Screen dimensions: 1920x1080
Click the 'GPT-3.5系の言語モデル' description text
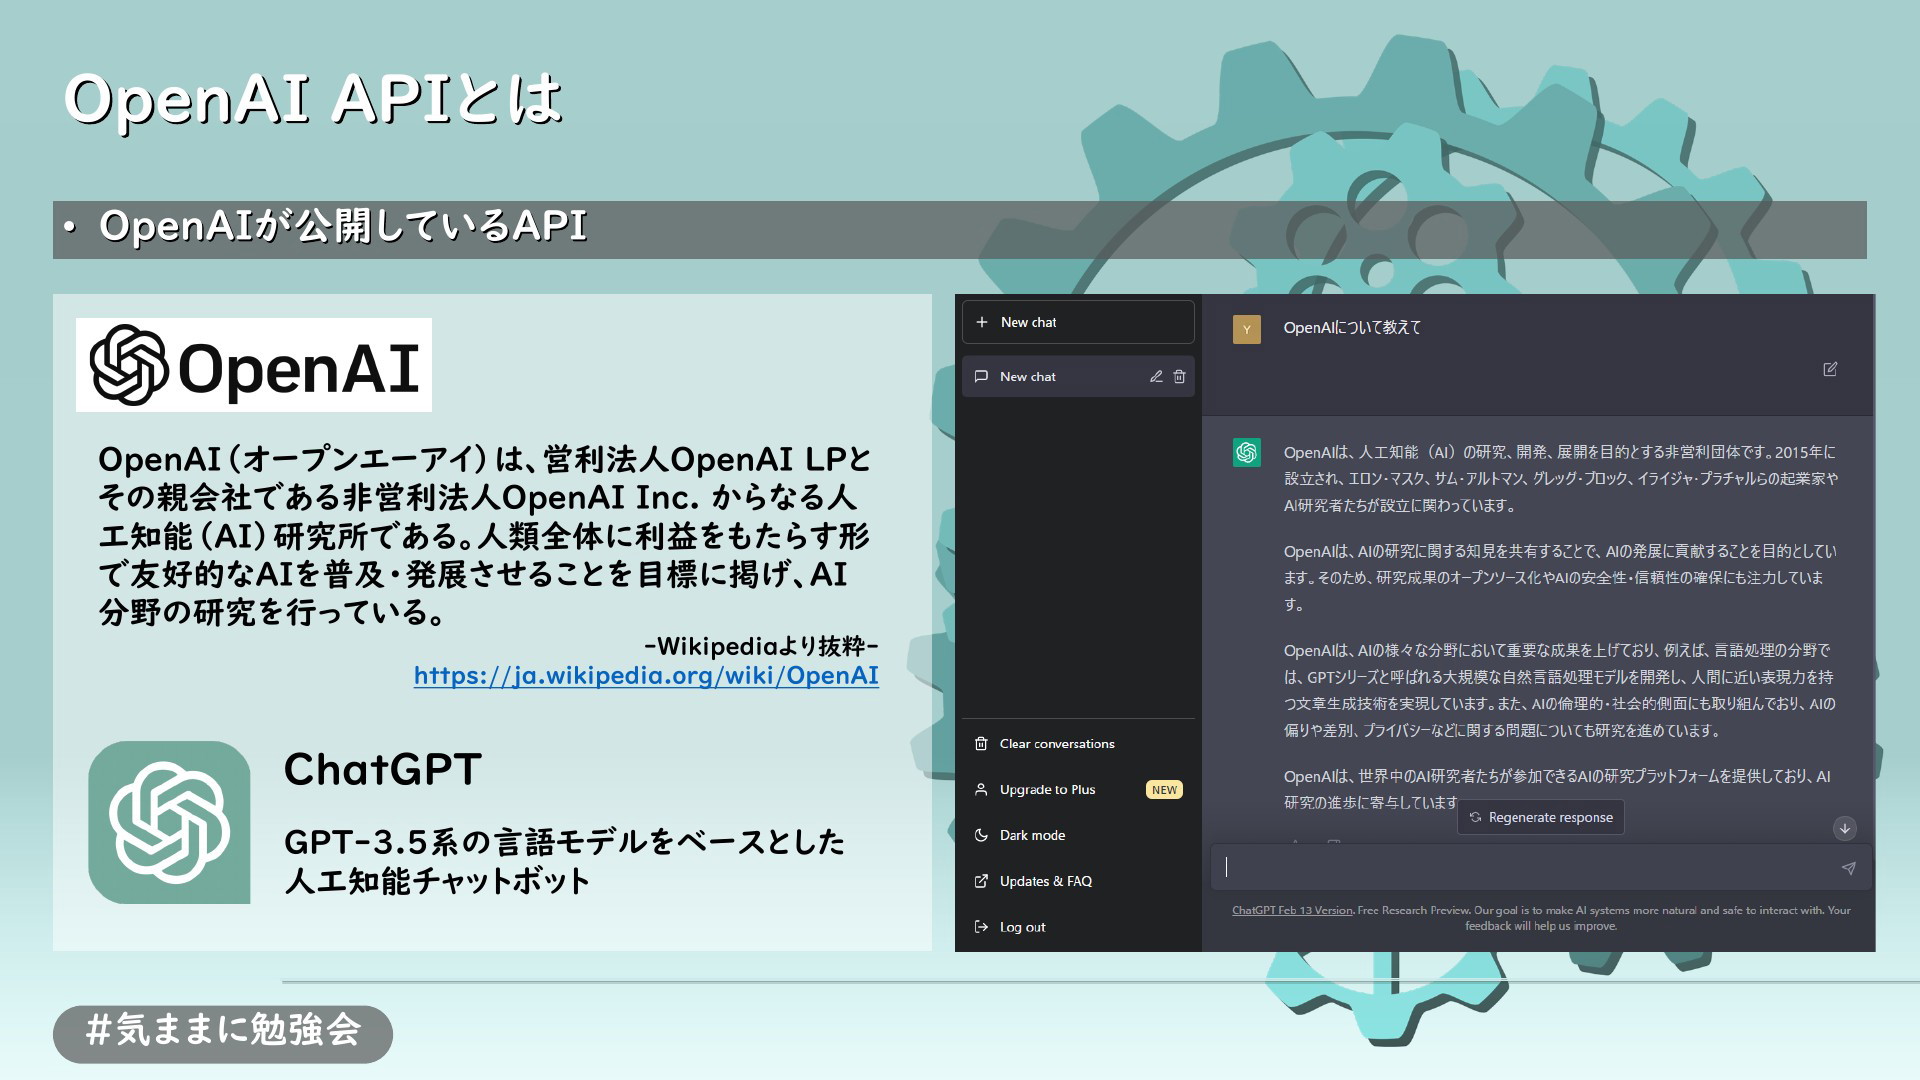[565, 861]
